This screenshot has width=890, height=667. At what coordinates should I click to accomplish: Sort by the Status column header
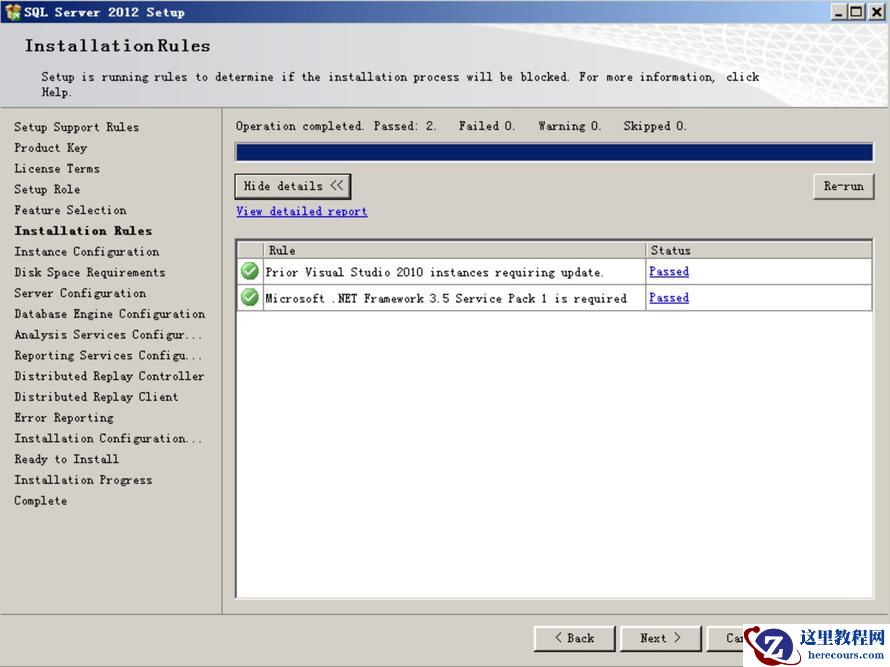click(758, 250)
